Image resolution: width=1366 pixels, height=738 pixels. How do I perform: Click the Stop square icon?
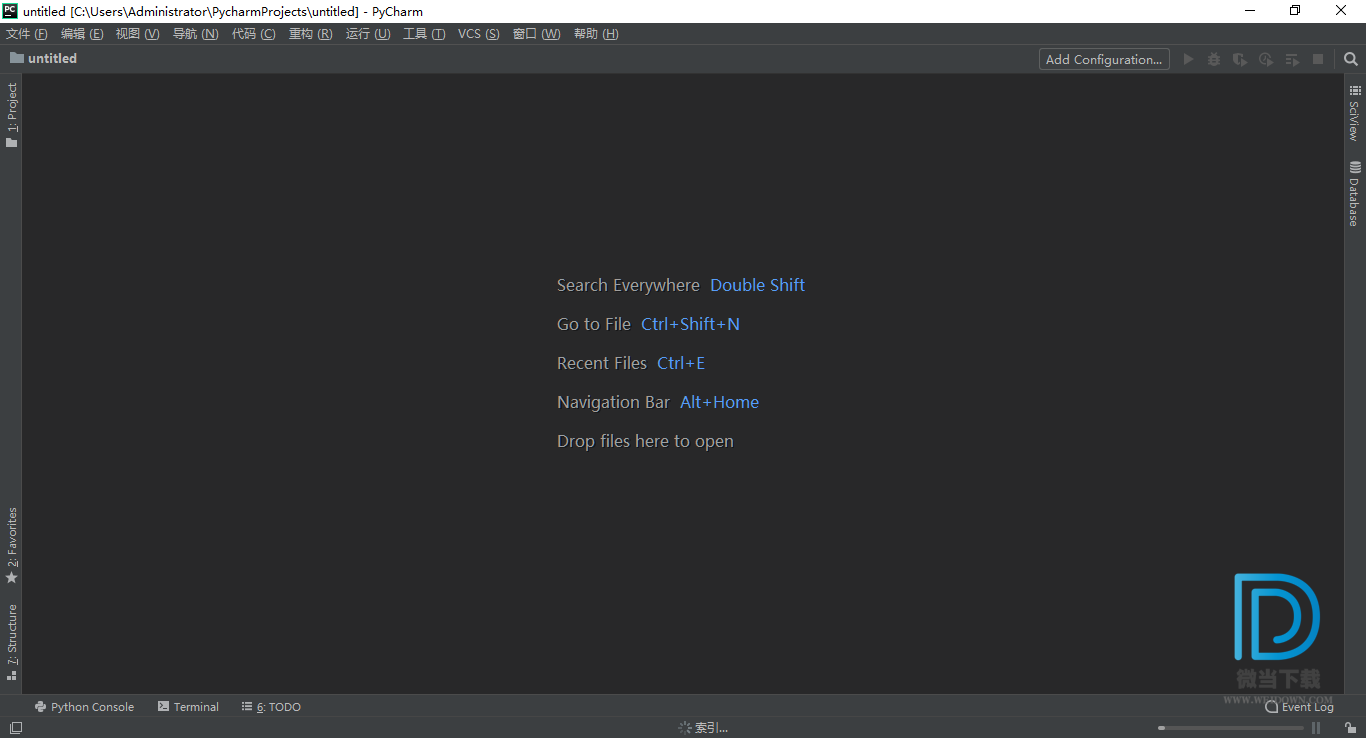[x=1318, y=59]
